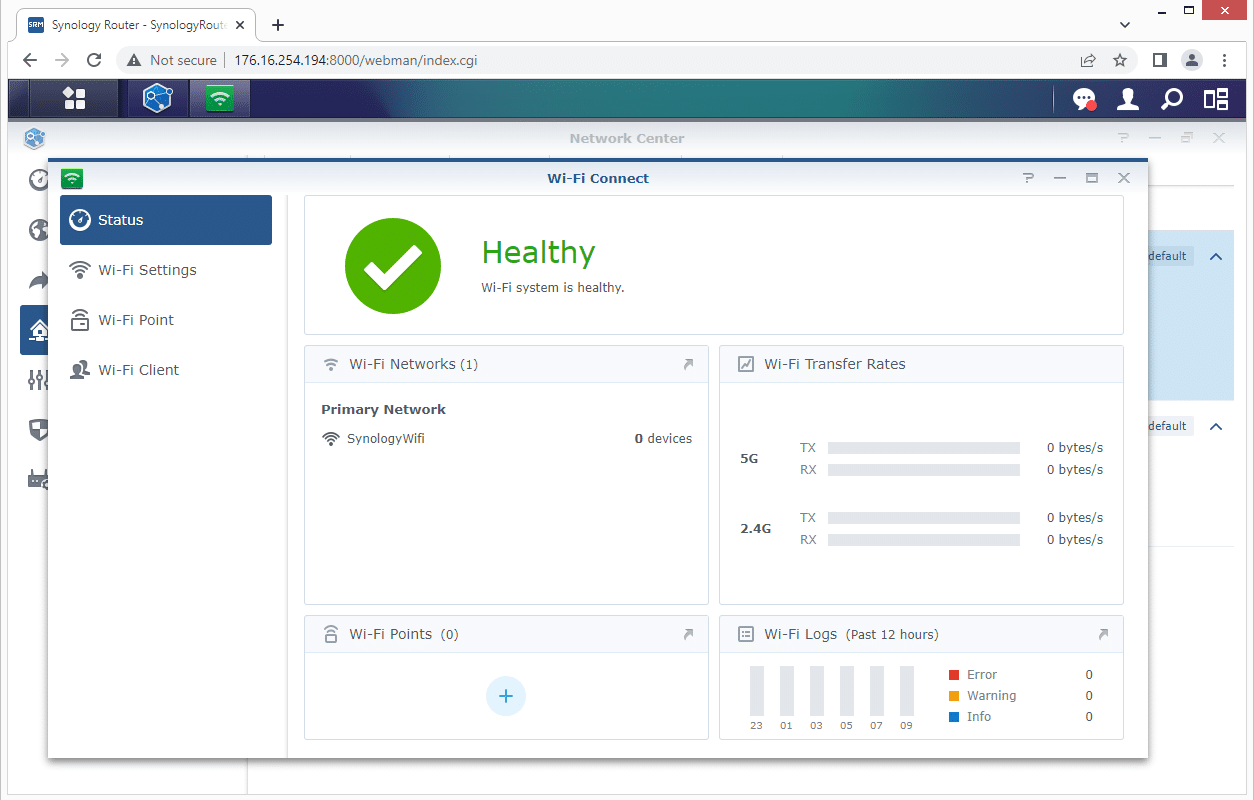Click the 2.4G band label
This screenshot has height=800, width=1254.
pos(755,529)
